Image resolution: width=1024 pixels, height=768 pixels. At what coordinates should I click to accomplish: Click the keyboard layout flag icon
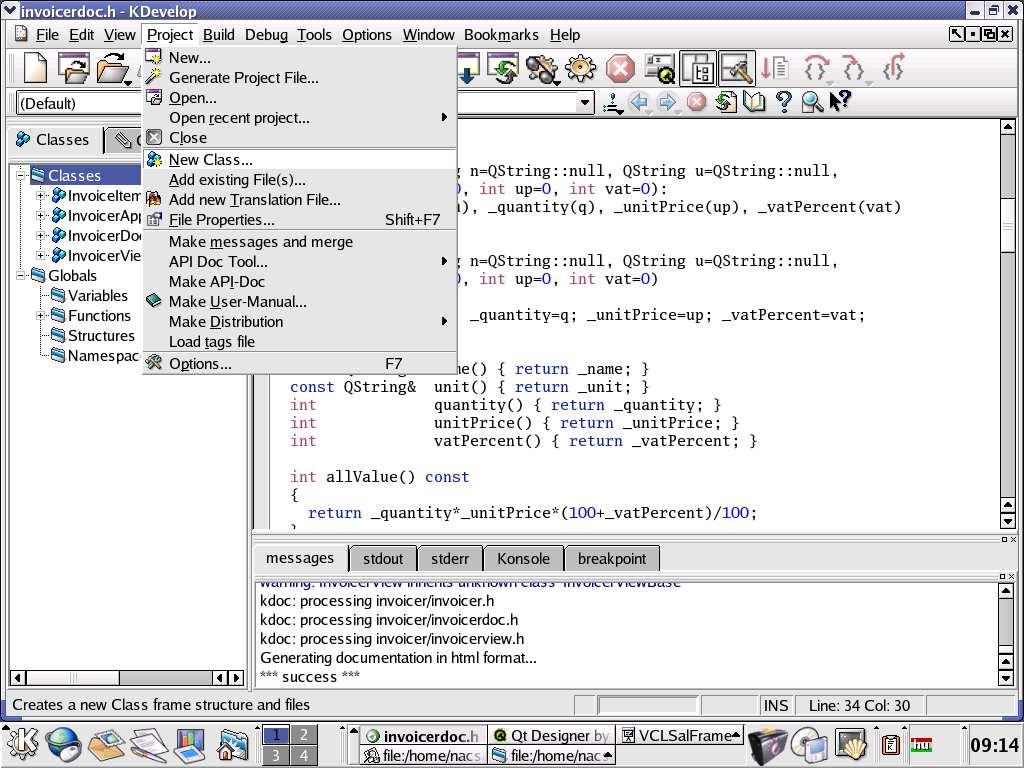pos(921,744)
